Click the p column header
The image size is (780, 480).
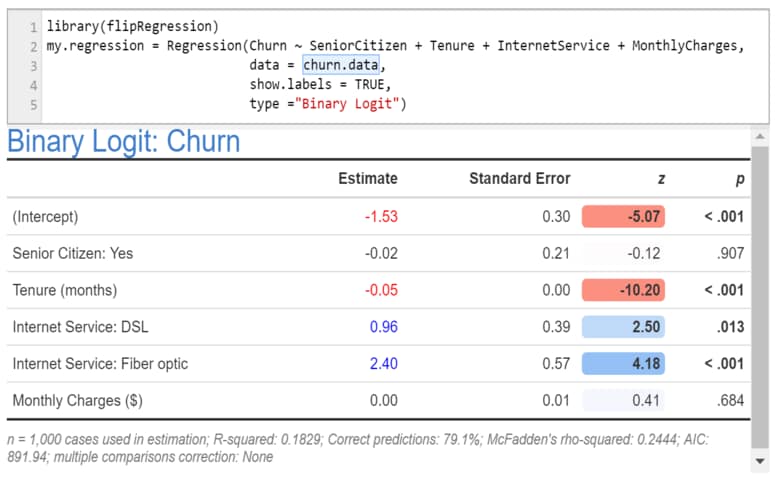(x=740, y=178)
